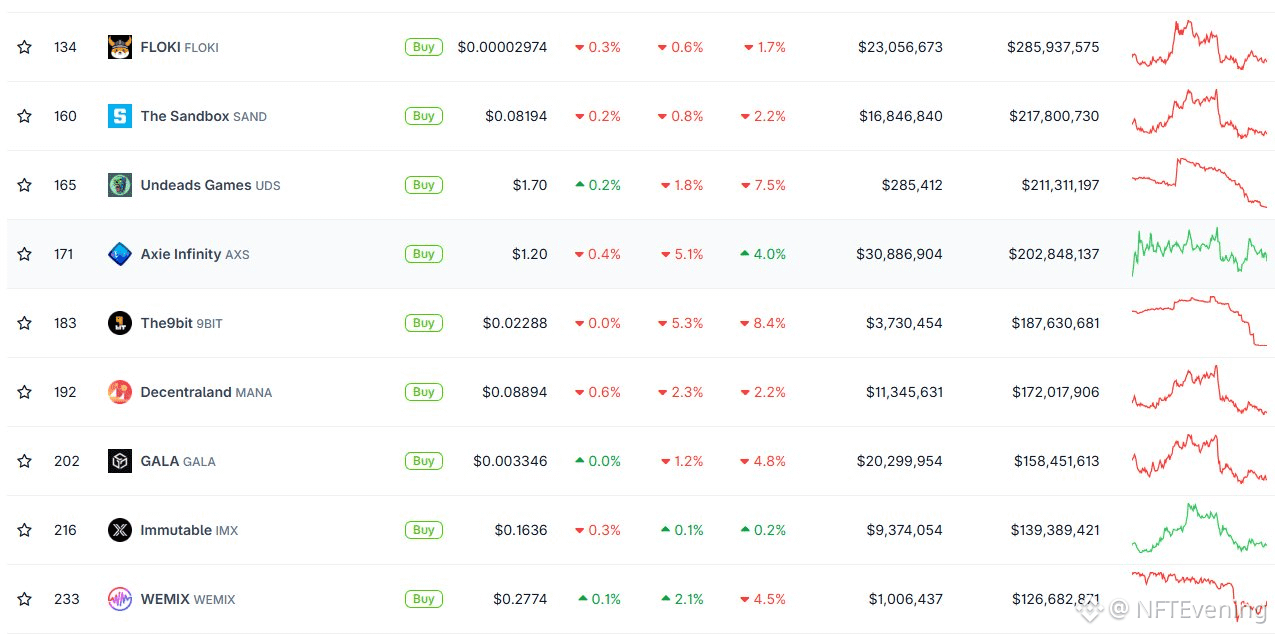Click the Buy button for The9bit
The width and height of the screenshot is (1275, 634).
424,323
